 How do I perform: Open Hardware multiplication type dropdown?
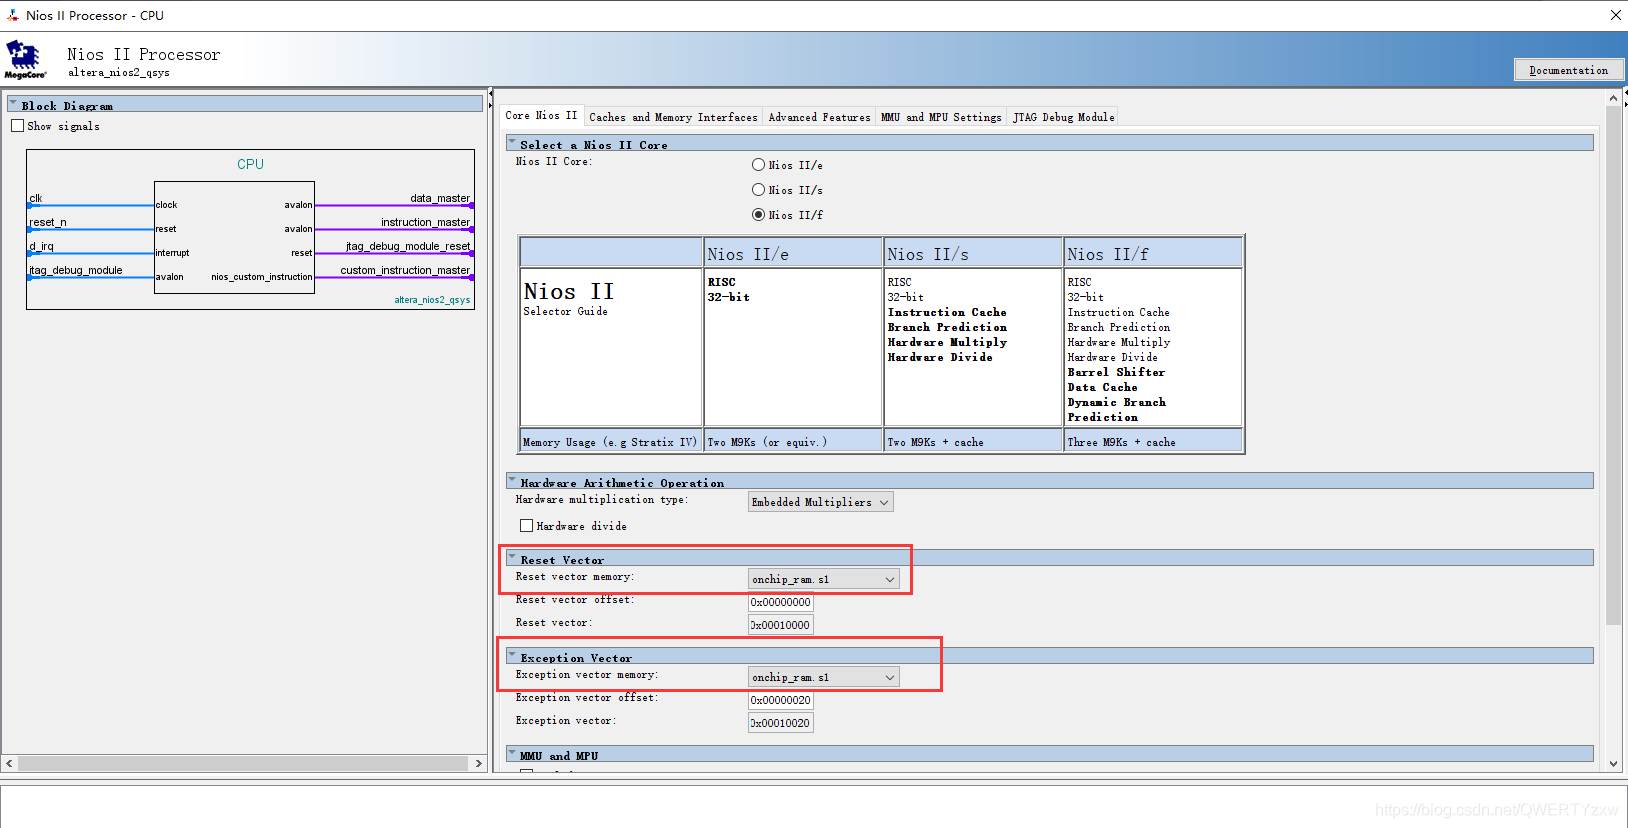click(x=820, y=502)
